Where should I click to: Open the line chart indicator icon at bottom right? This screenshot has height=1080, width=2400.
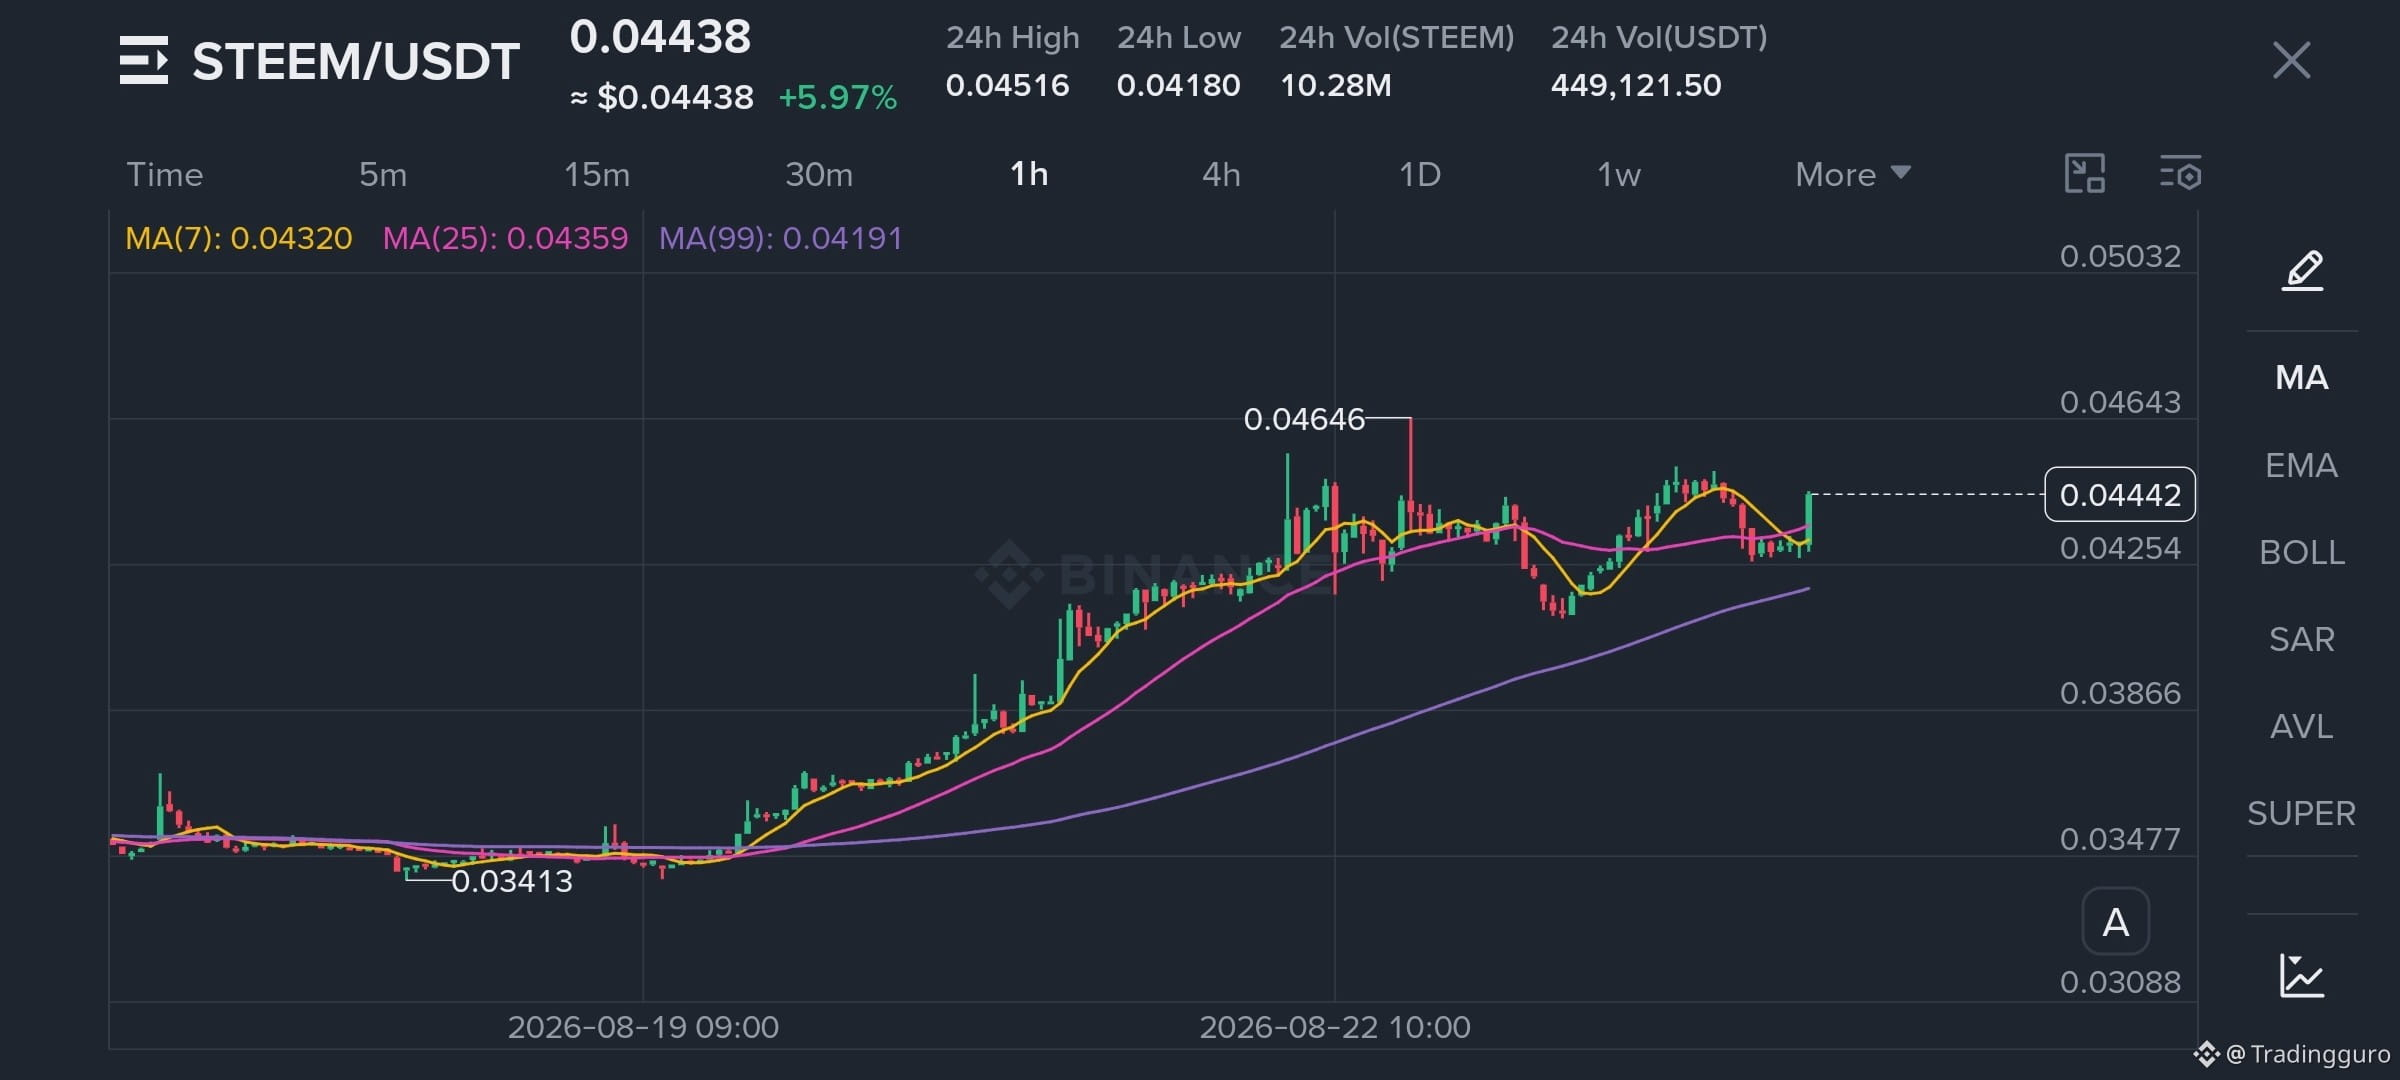coord(2301,975)
